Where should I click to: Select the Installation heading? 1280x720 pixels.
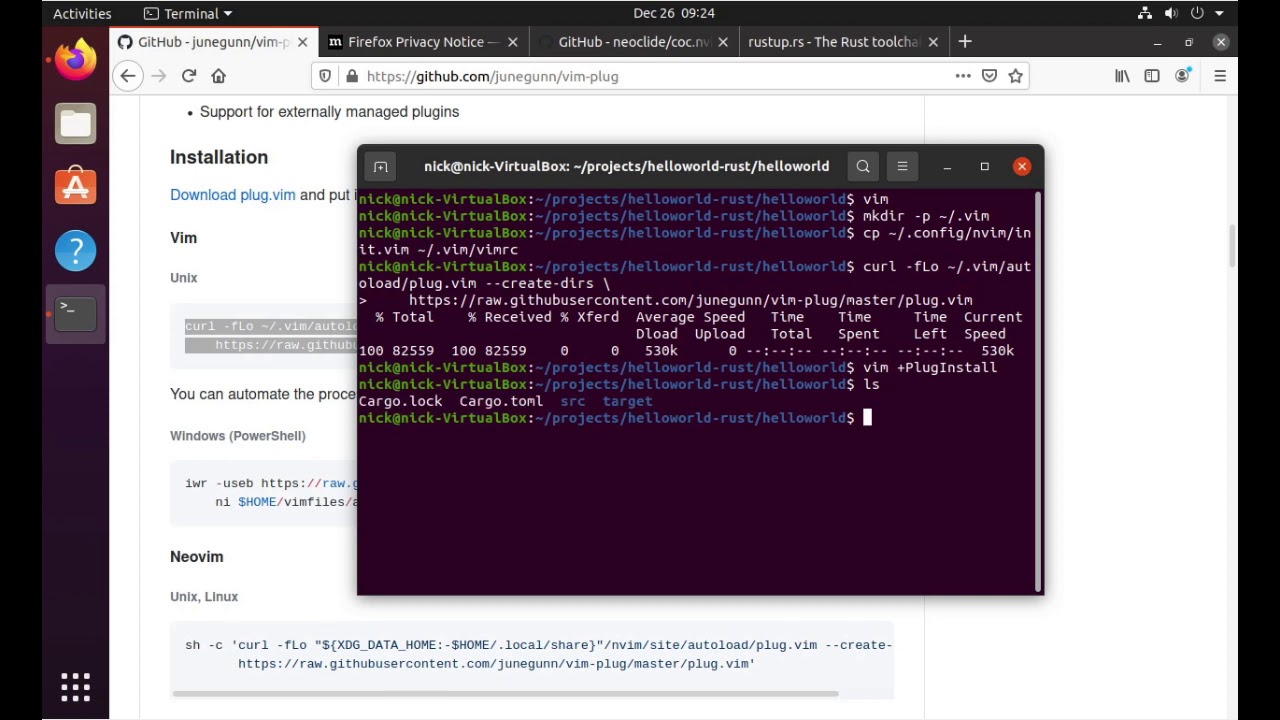coord(219,157)
